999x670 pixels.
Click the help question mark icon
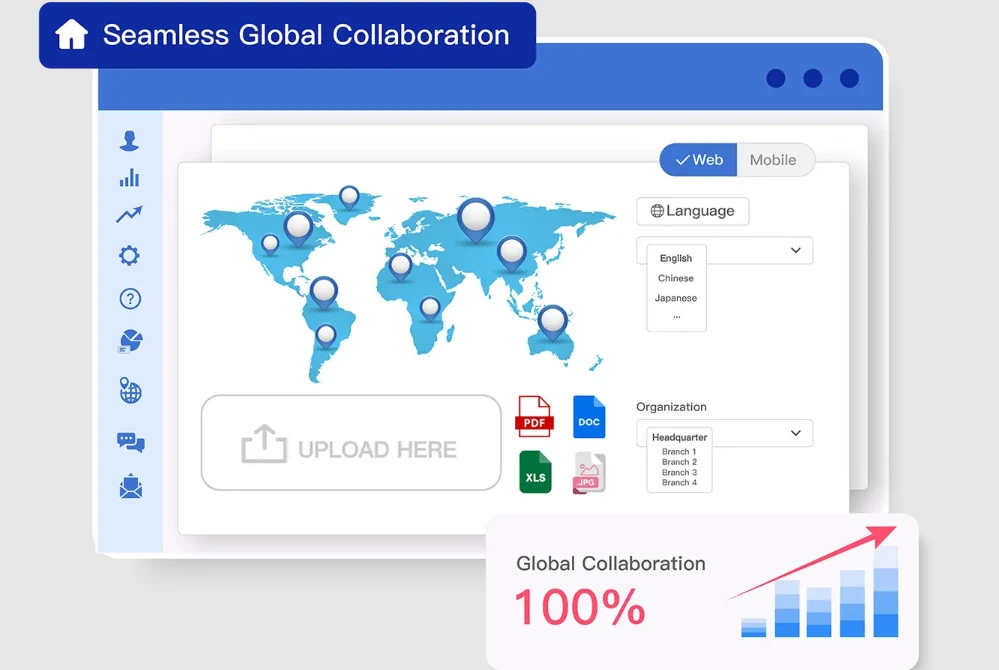130,298
